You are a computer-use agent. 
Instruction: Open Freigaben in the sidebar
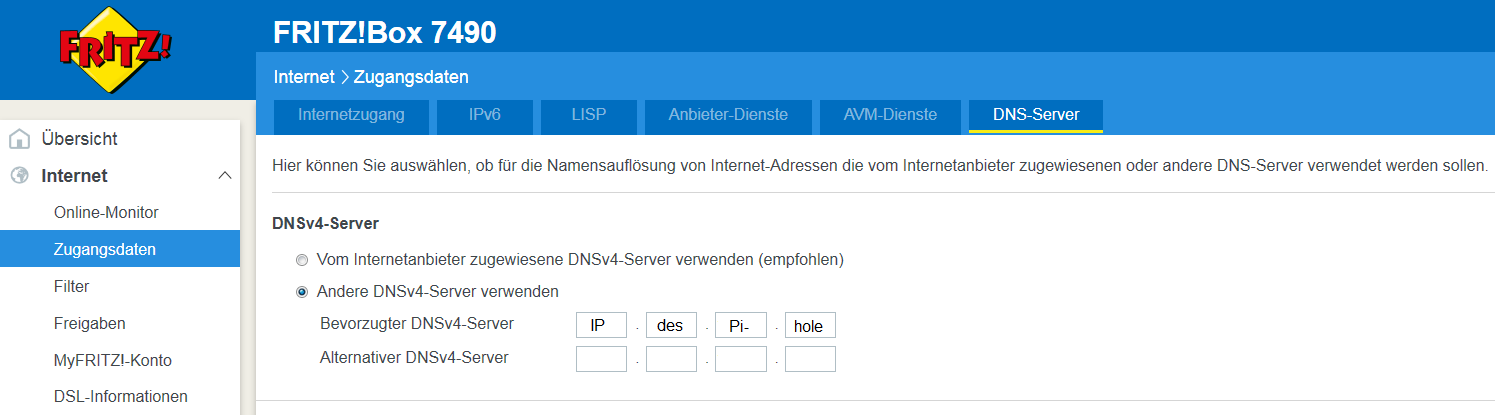[x=90, y=323]
